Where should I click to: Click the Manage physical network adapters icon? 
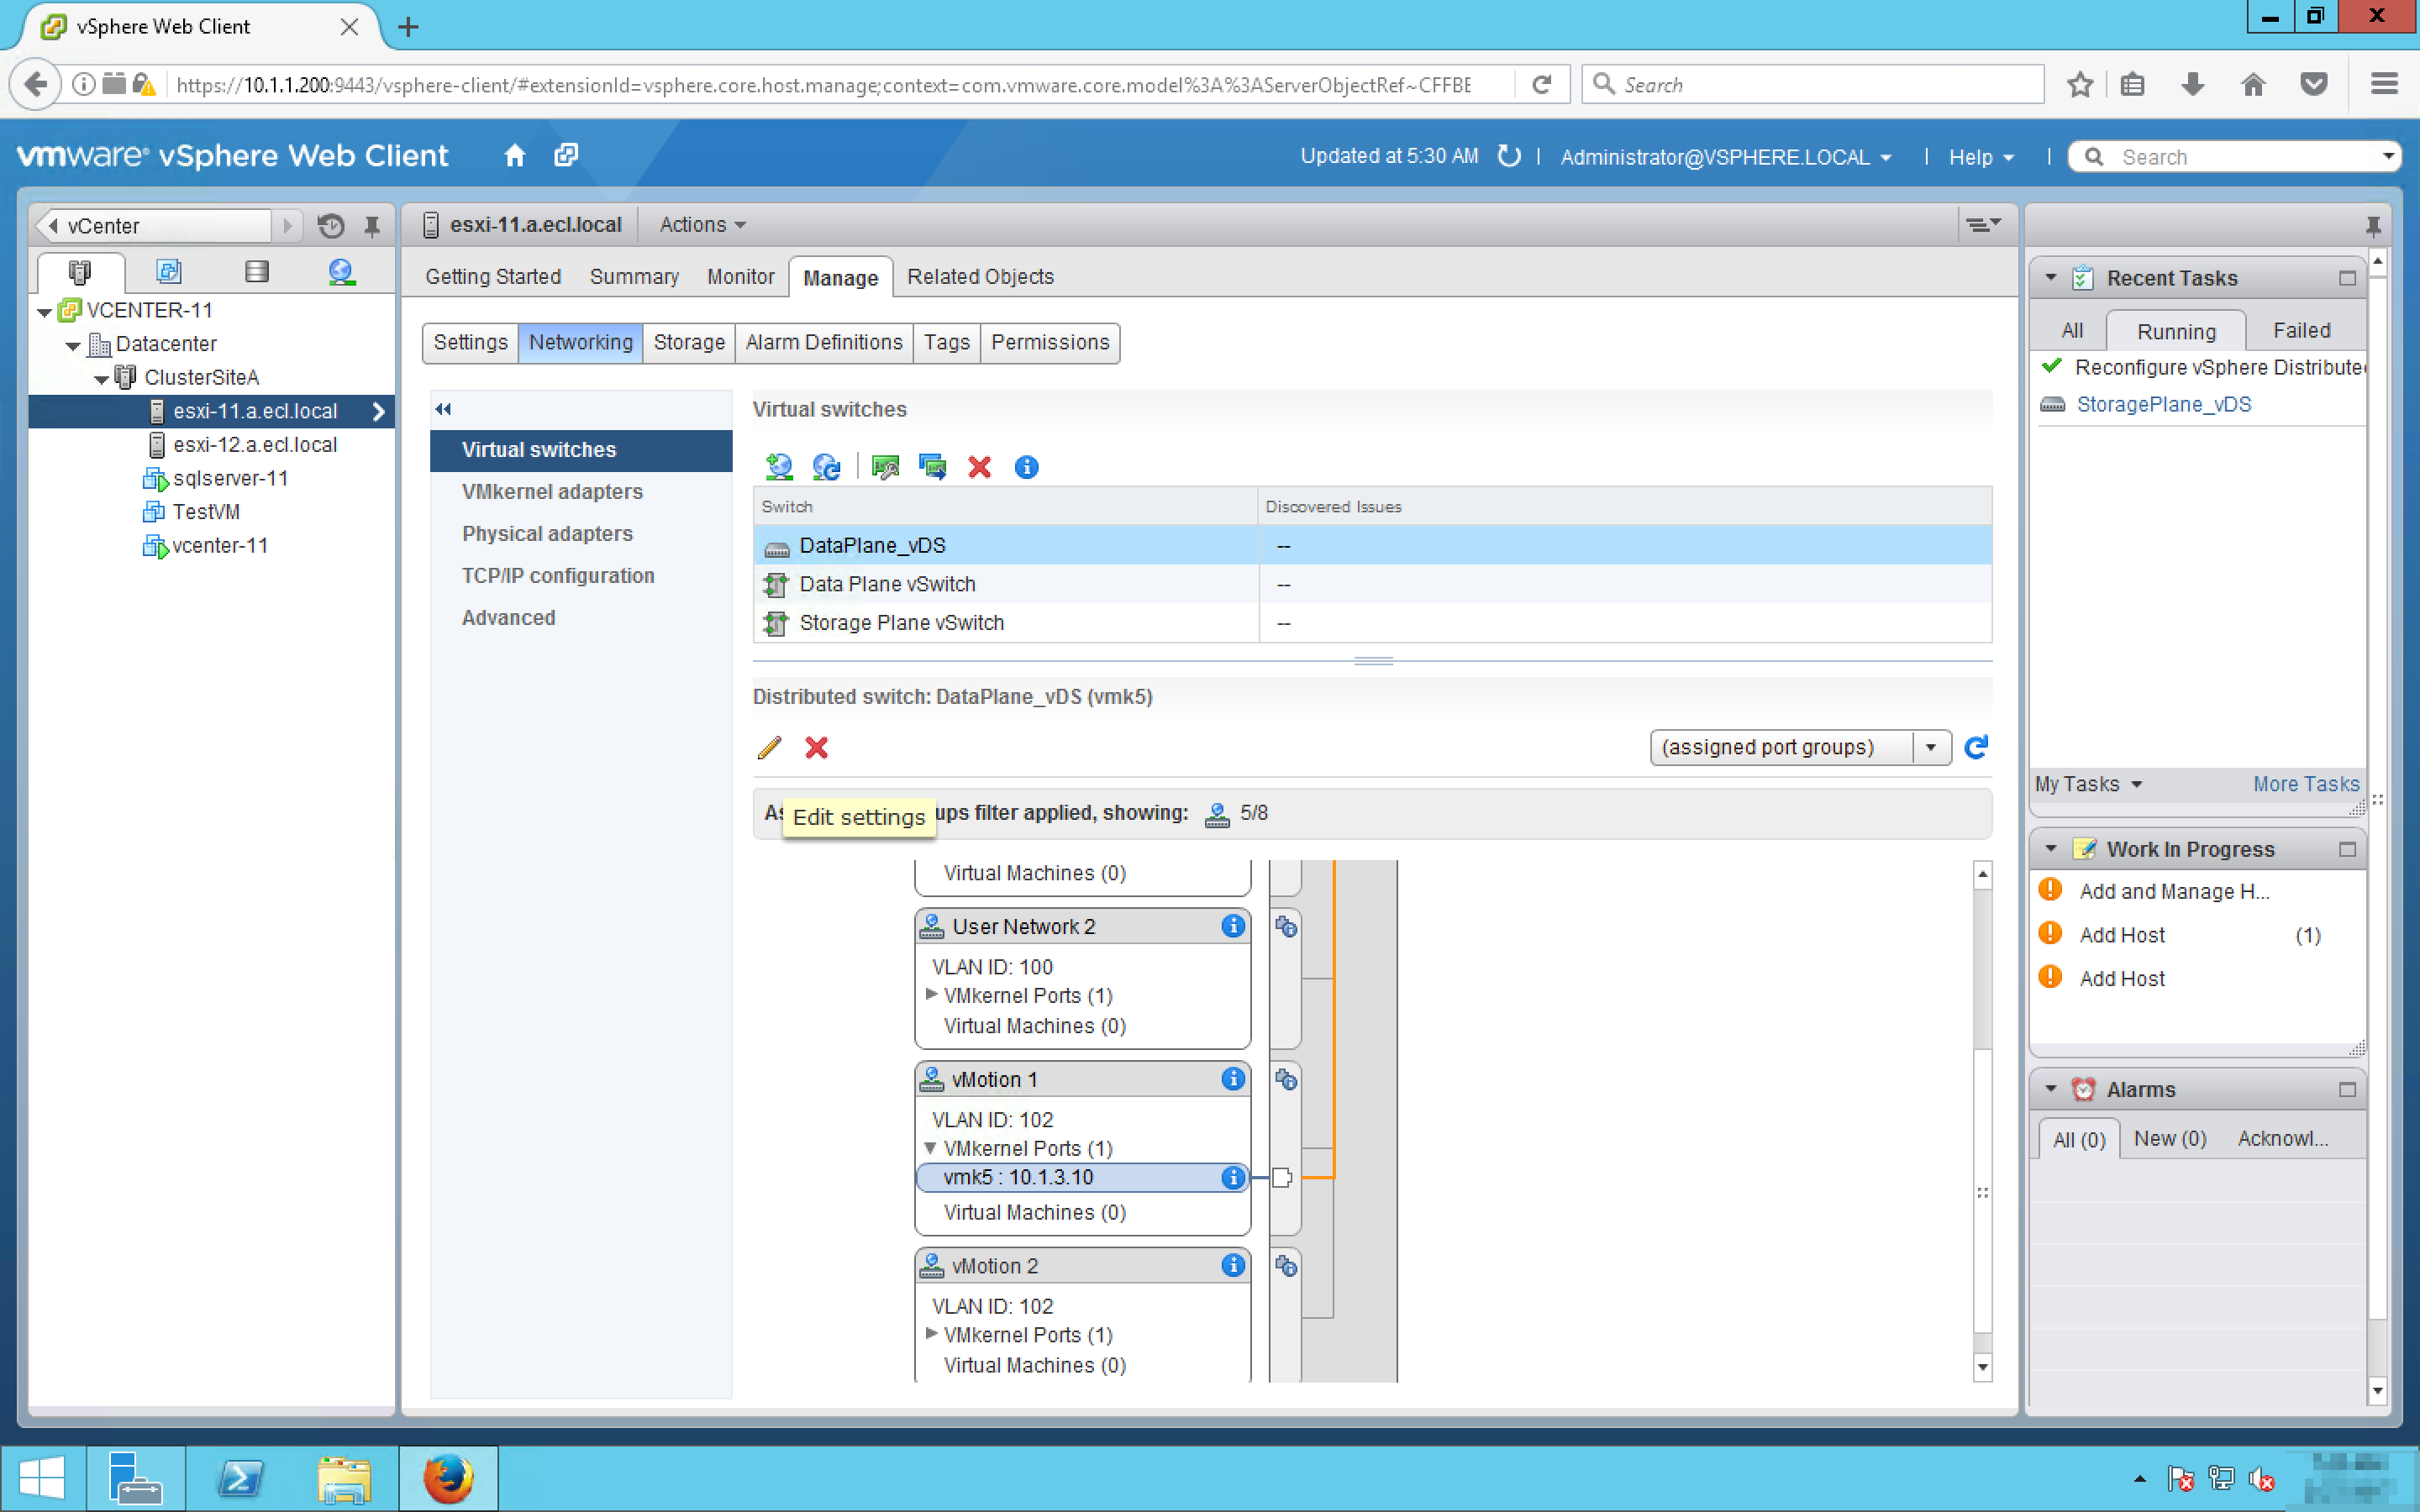pos(885,467)
